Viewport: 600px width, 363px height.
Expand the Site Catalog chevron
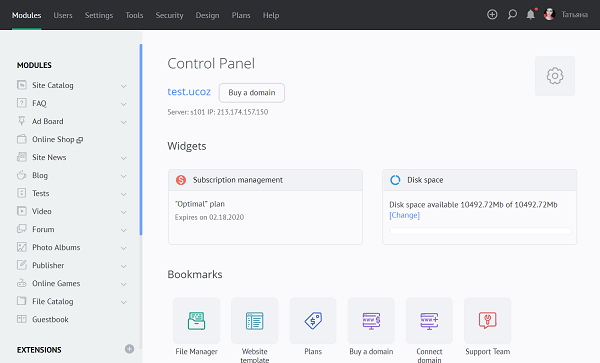pyautogui.click(x=124, y=86)
